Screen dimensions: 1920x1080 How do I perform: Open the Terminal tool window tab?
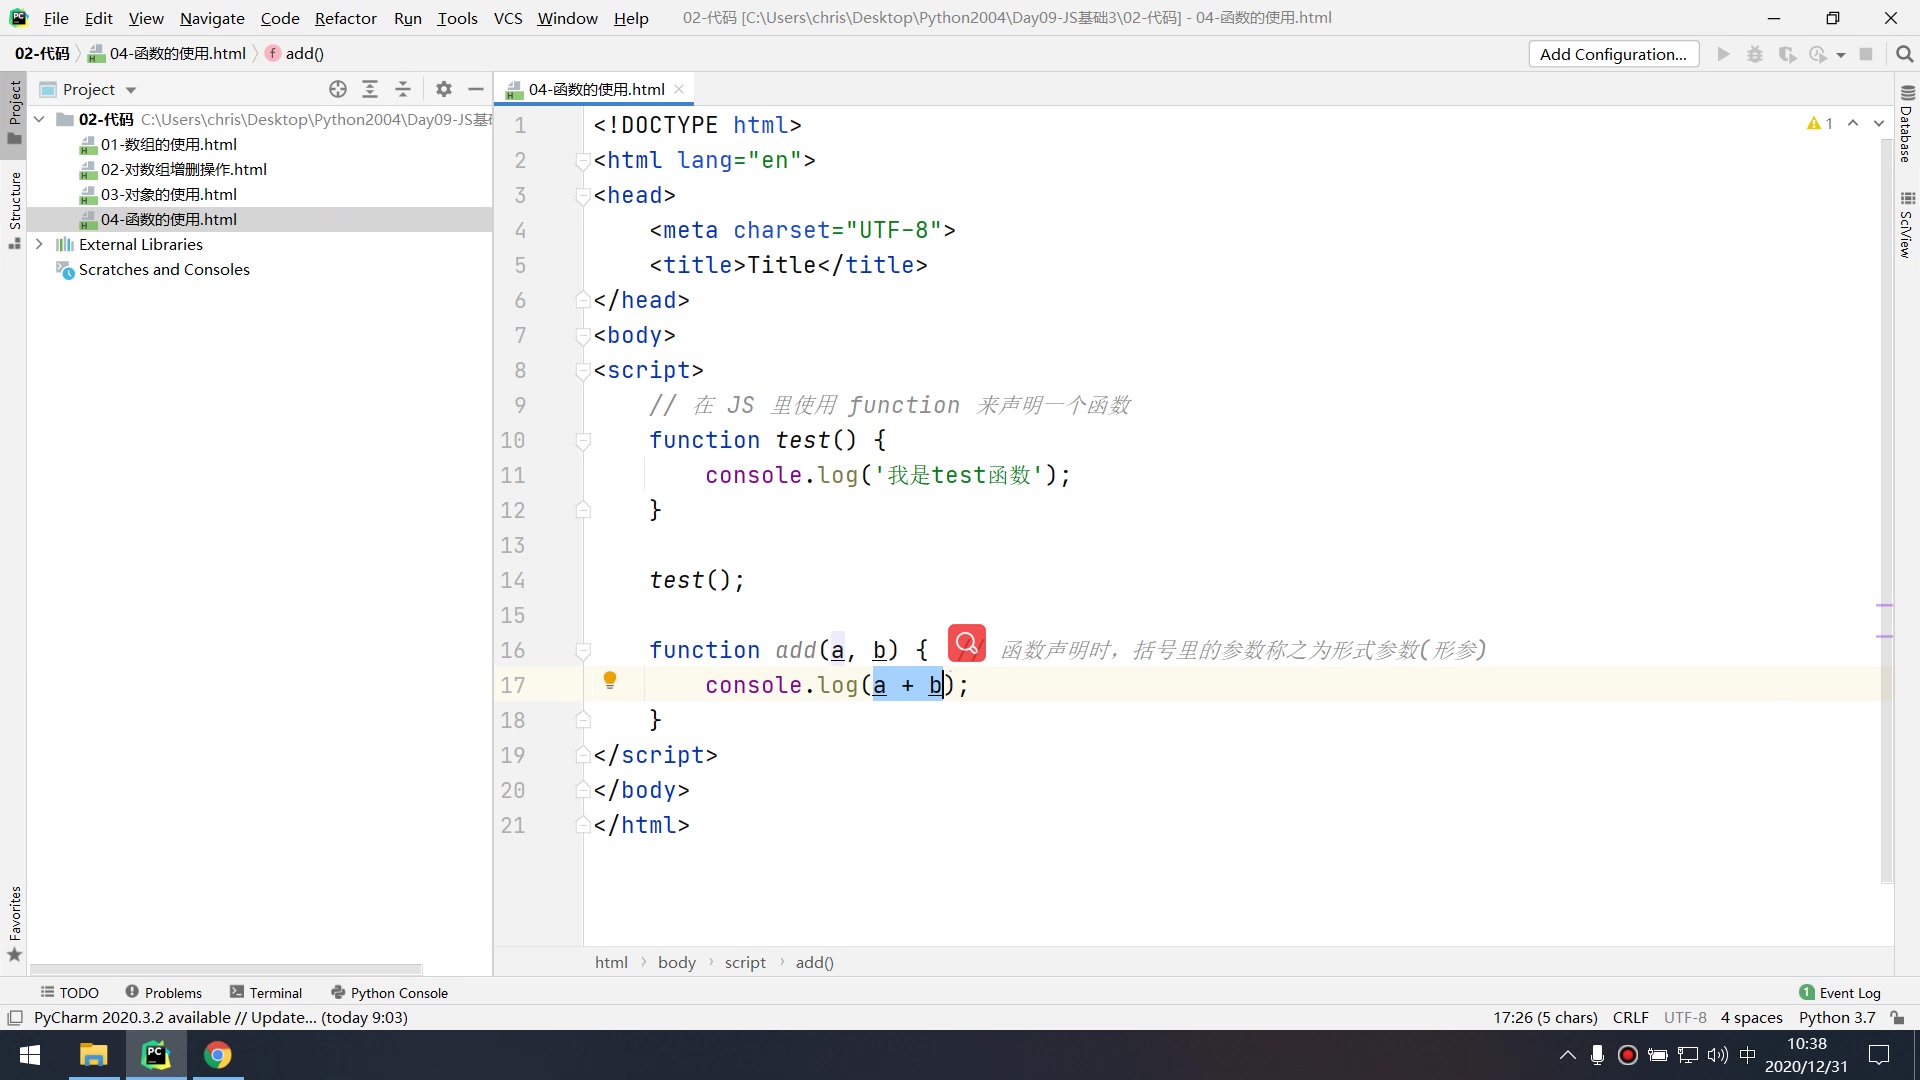point(266,992)
